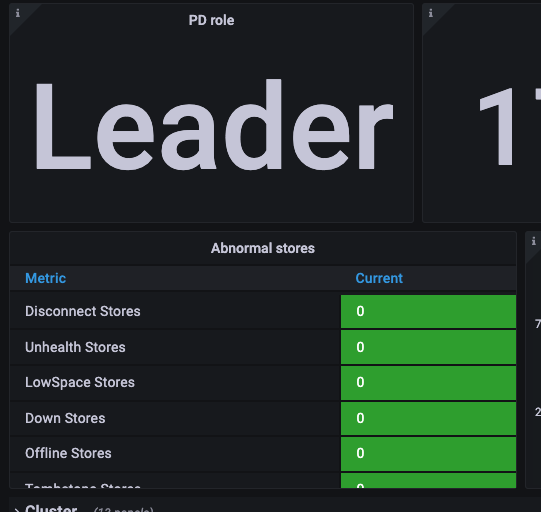
Task: Click green value cell for Unhealth Stores
Action: (428, 347)
